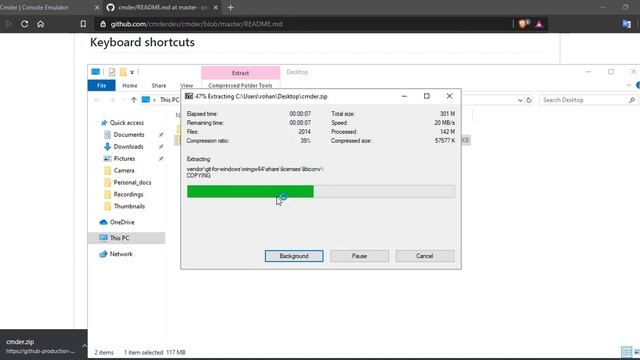640x360 pixels.
Task: Open the Recordings folder
Action: click(128, 194)
